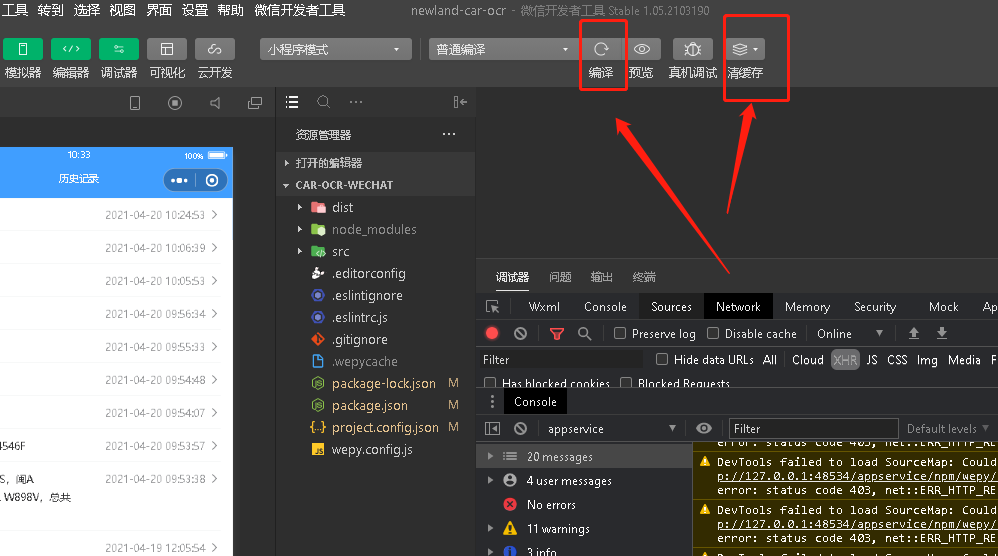Screen dimensions: 998x556
Task: Enable Disable cache checkbox
Action: click(713, 333)
